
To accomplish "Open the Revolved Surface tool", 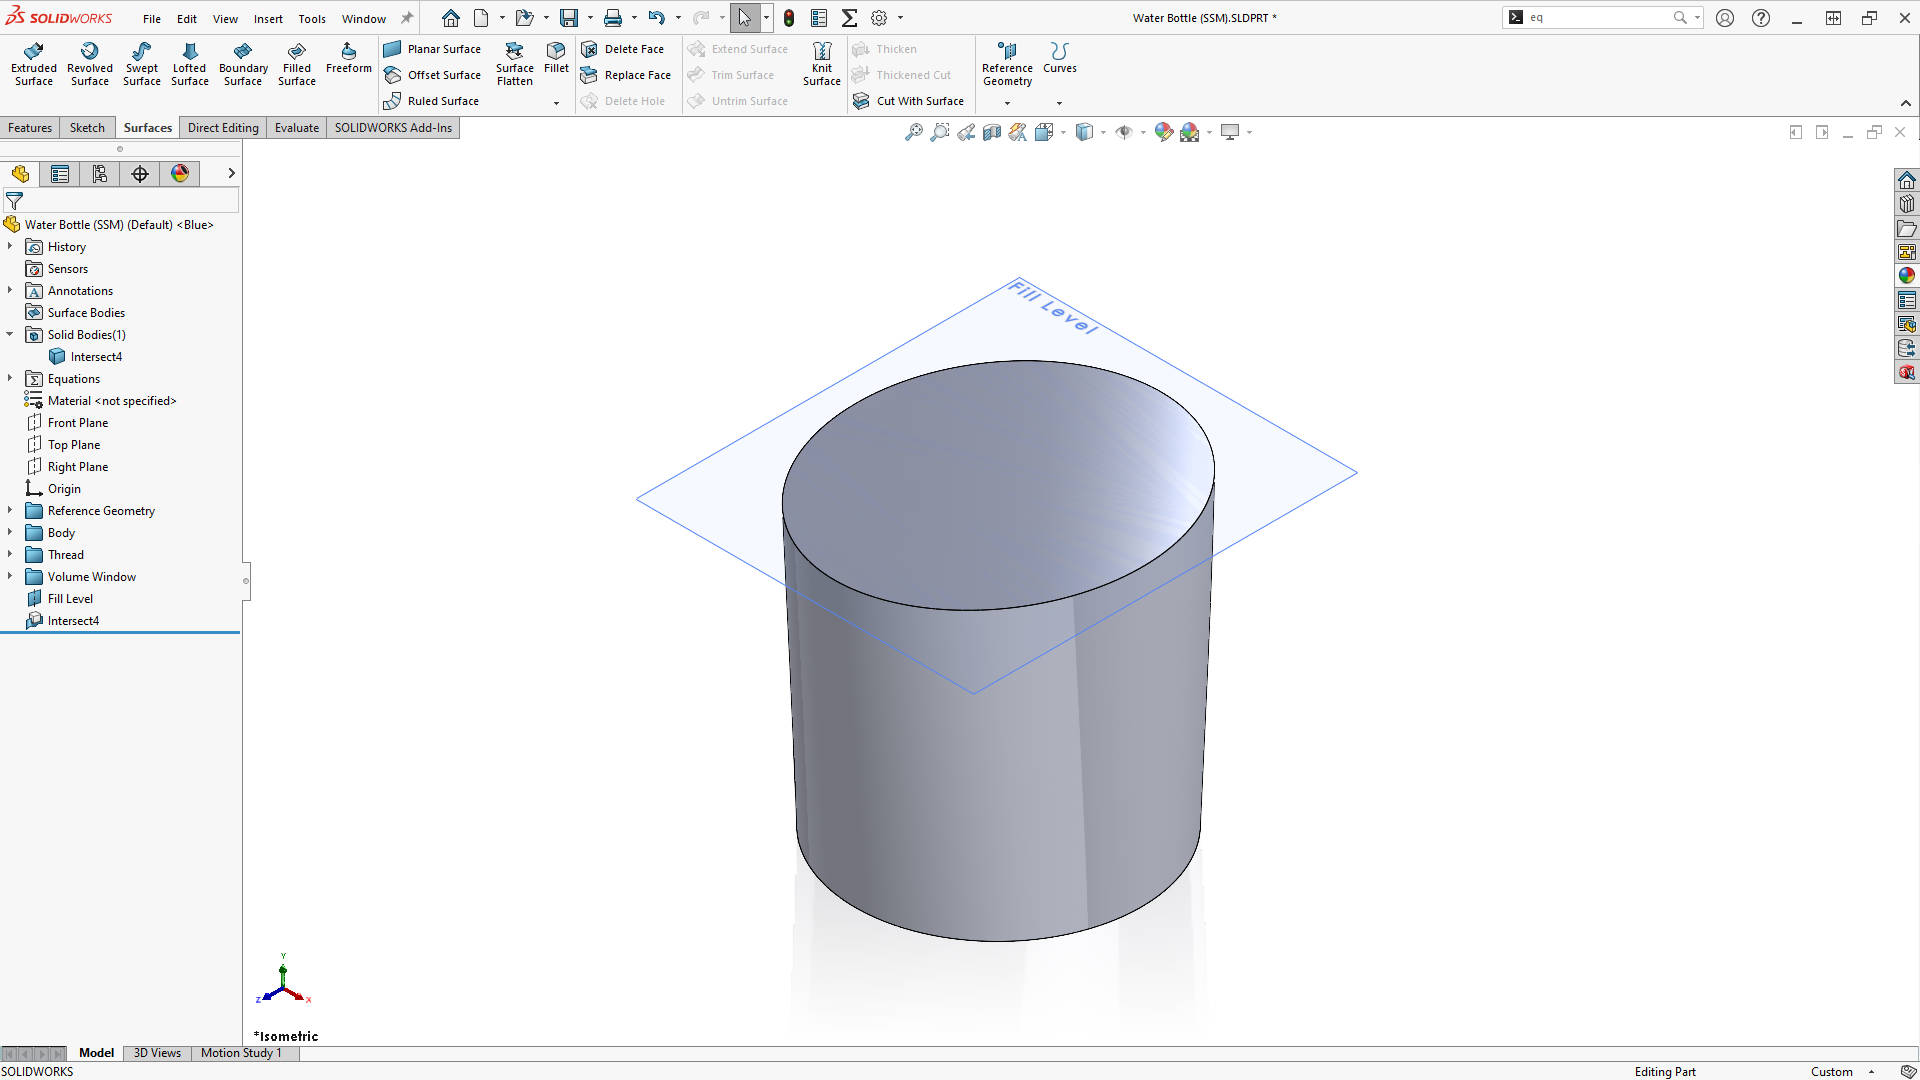I will 90,63.
